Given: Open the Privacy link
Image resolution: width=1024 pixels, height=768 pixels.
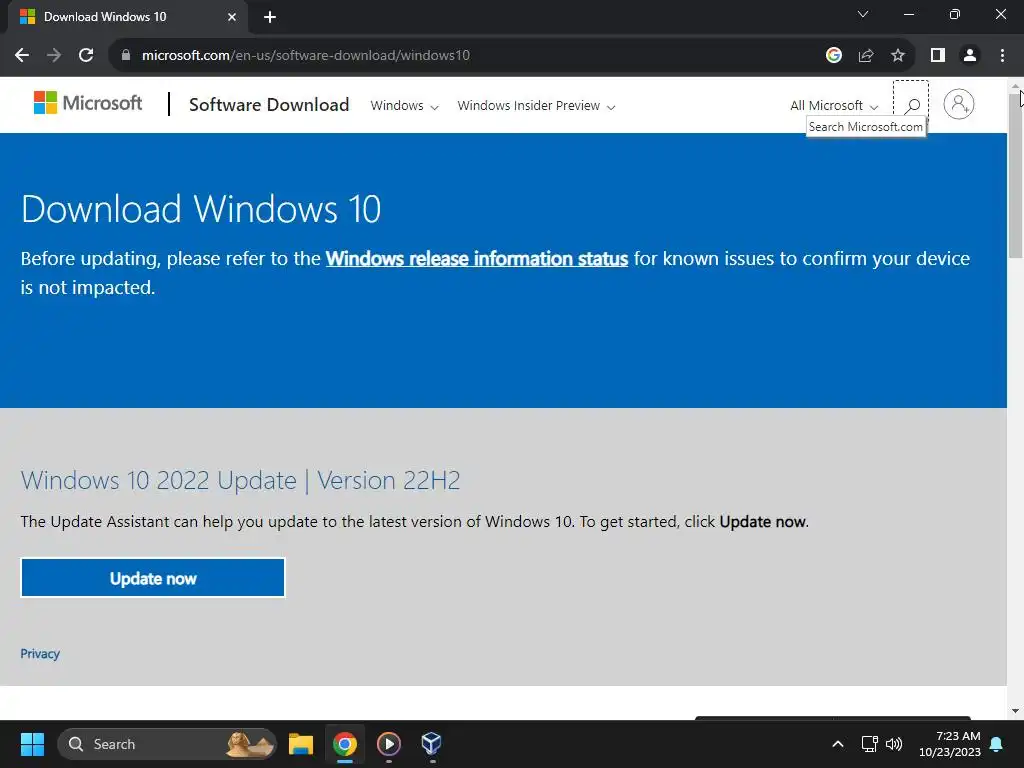Looking at the screenshot, I should click(40, 654).
